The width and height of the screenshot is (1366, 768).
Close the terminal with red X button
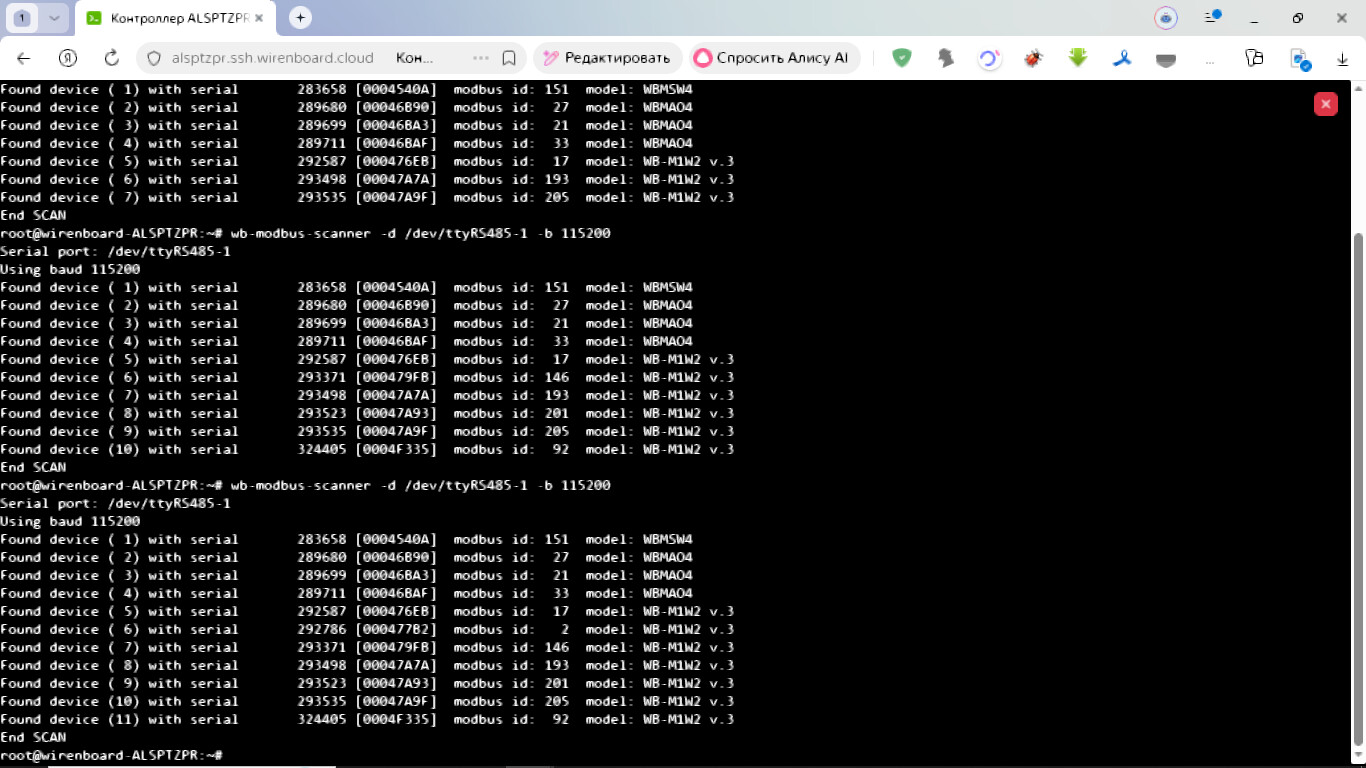[x=1325, y=104]
